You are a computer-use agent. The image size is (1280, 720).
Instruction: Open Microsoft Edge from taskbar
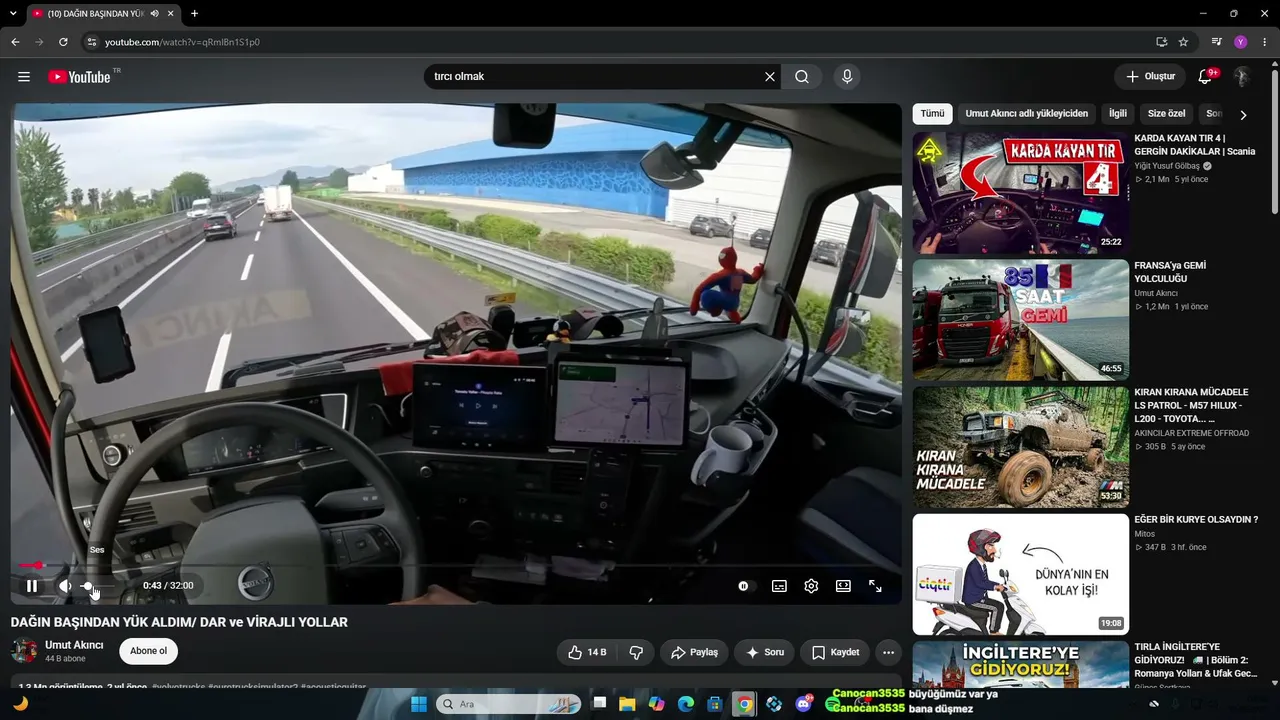pos(685,704)
